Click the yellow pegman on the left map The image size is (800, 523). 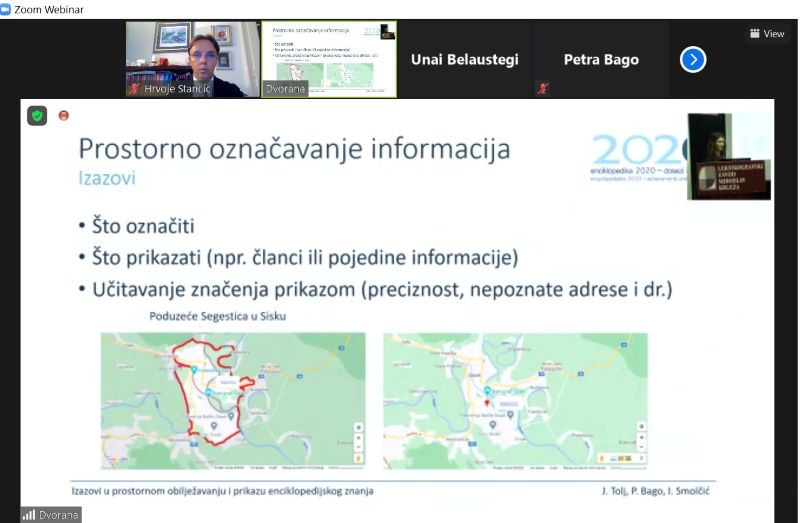tap(357, 459)
